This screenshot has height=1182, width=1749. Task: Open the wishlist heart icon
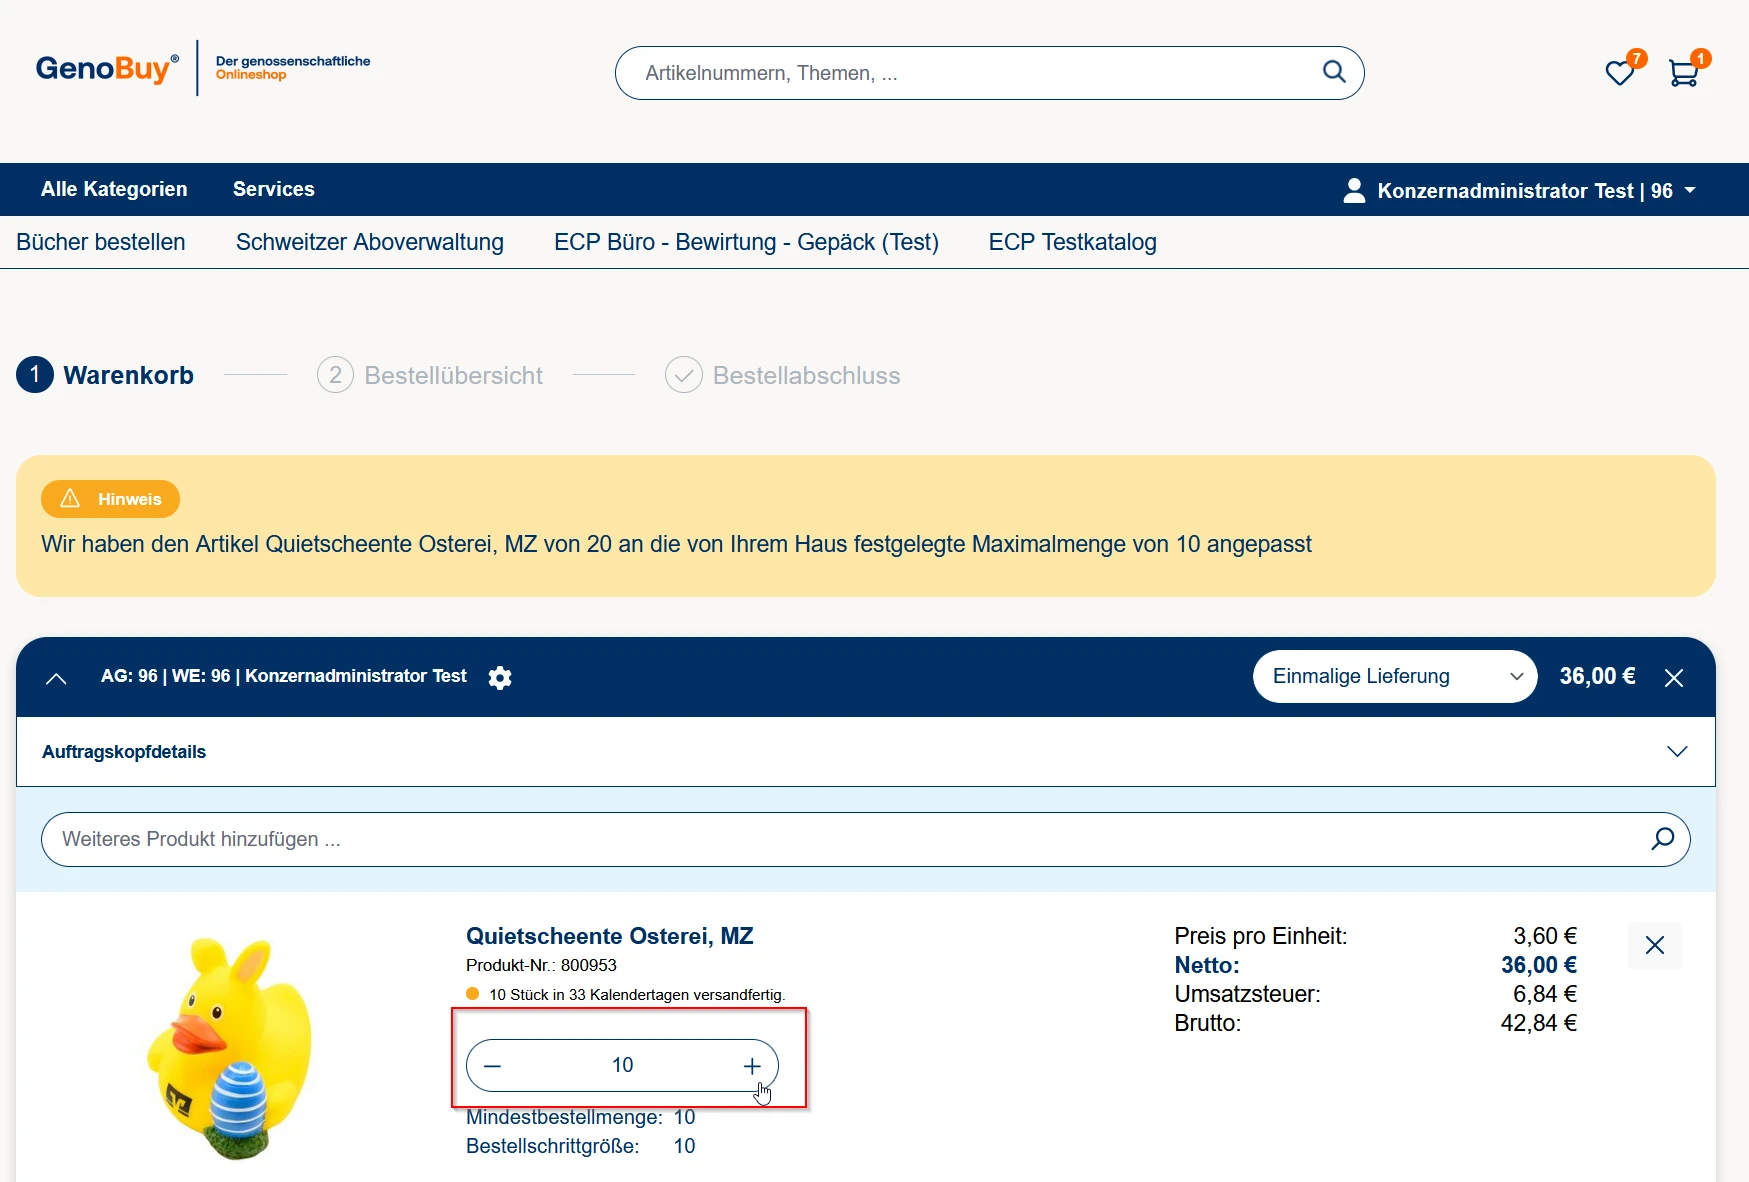pyautogui.click(x=1619, y=73)
